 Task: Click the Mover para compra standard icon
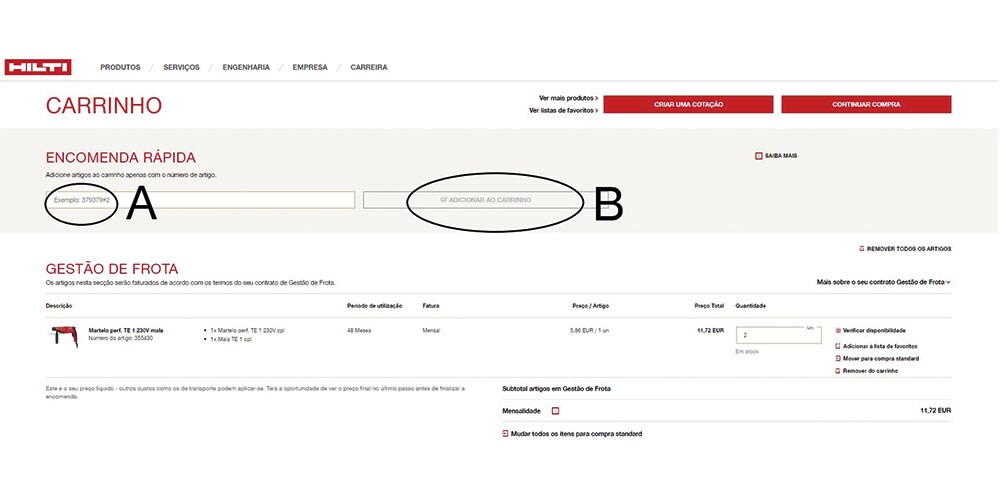(838, 358)
